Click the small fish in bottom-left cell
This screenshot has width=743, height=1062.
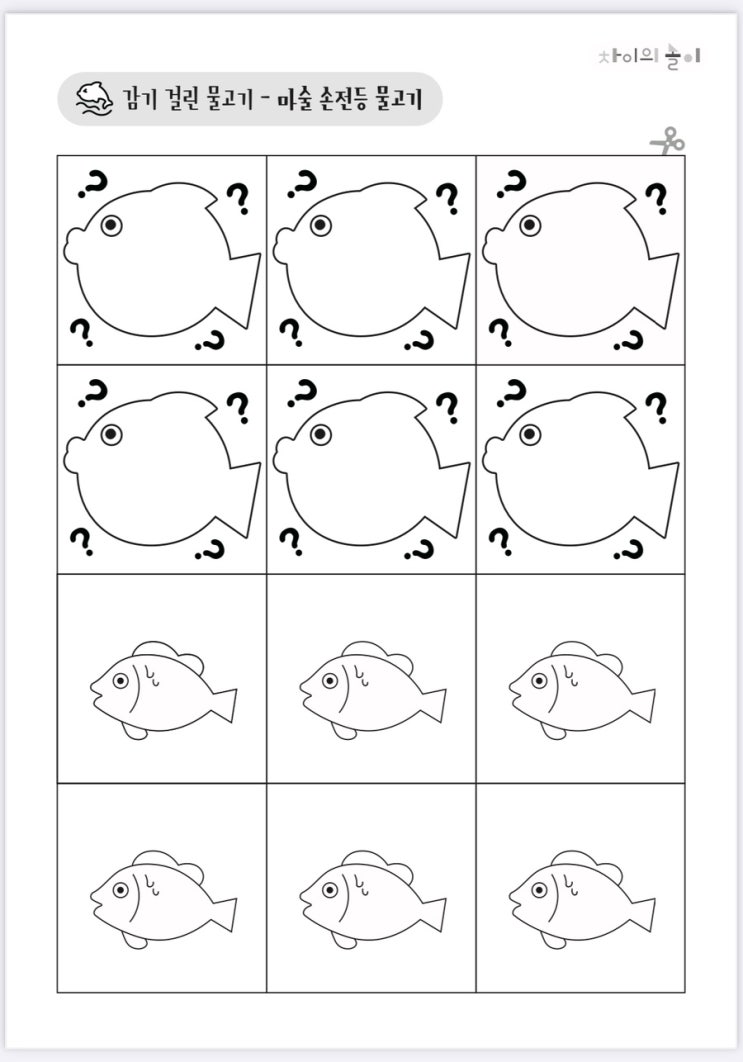click(163, 899)
